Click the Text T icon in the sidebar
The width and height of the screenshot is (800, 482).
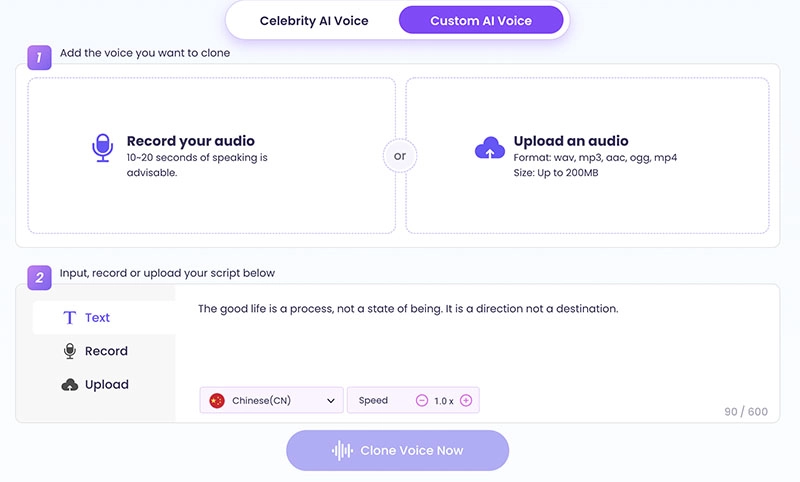pos(70,318)
